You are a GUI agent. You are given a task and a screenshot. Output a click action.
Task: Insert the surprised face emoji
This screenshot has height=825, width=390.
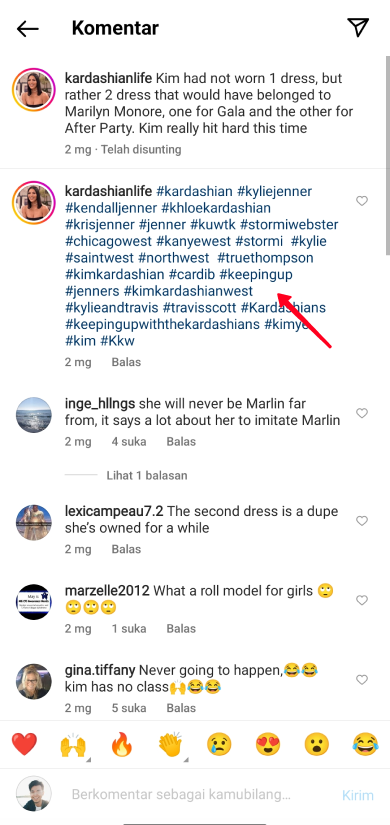pos(316,744)
